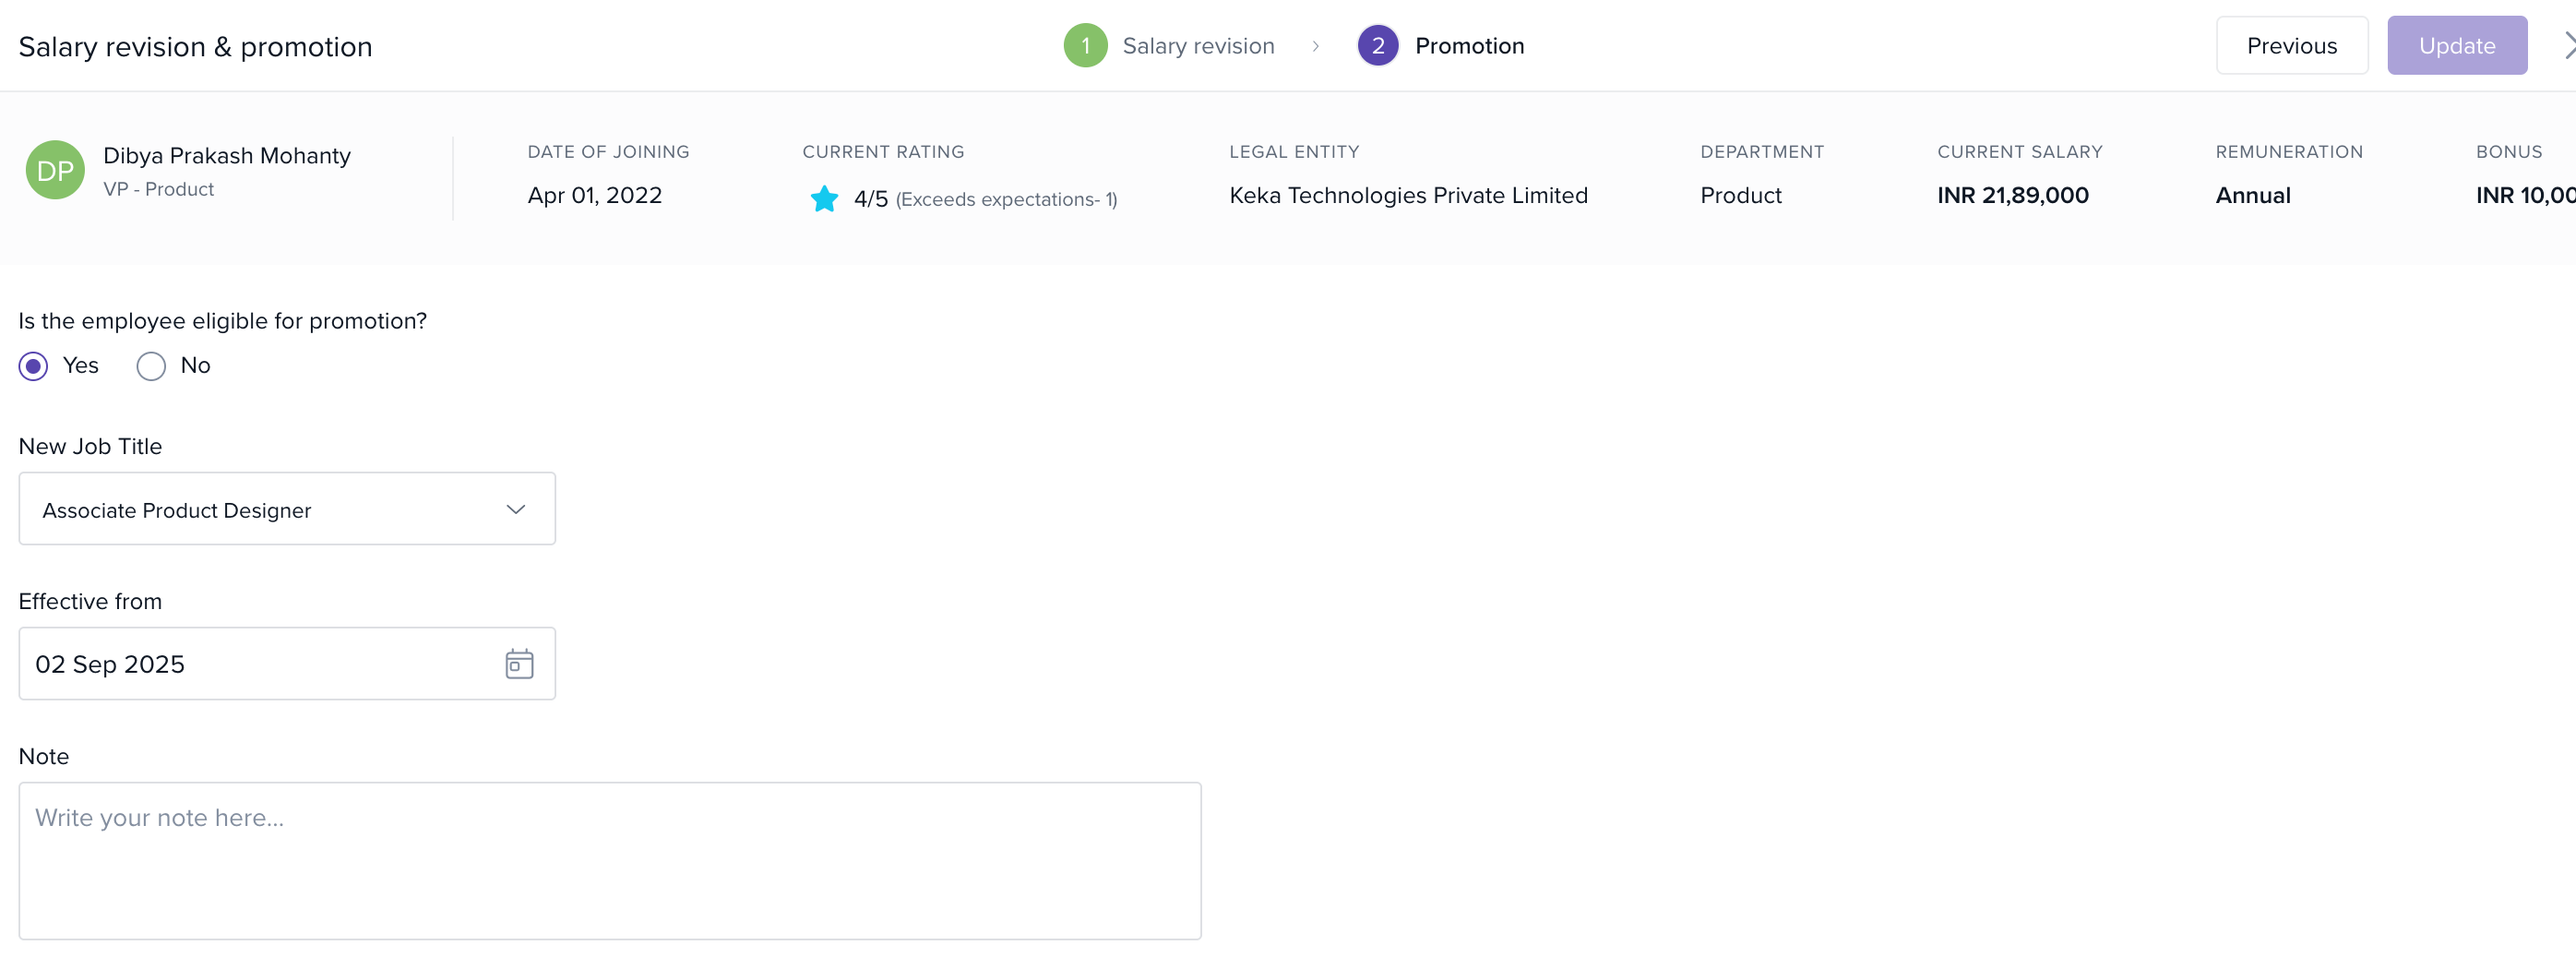Select Yes for promotion eligibility
The image size is (2576, 969).
point(34,366)
